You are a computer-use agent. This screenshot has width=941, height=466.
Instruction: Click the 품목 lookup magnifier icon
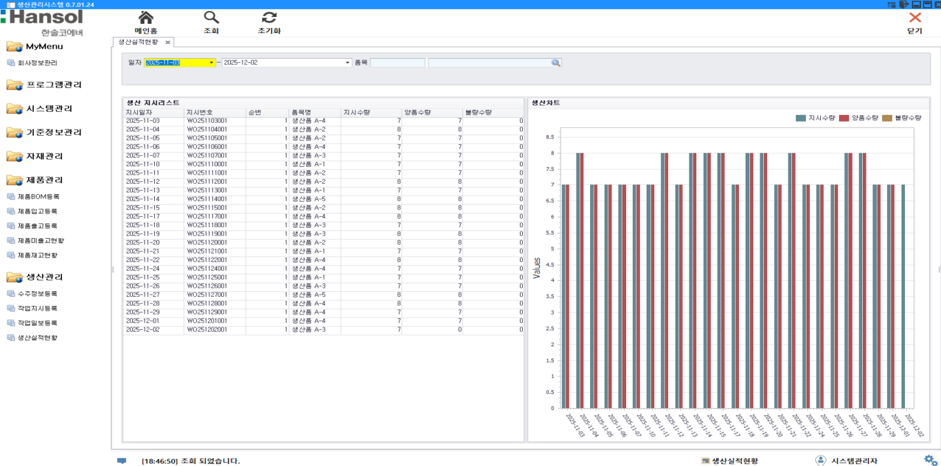pos(556,63)
